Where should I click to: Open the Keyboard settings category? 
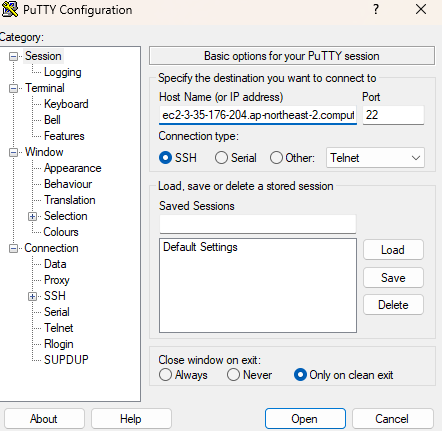pos(66,104)
